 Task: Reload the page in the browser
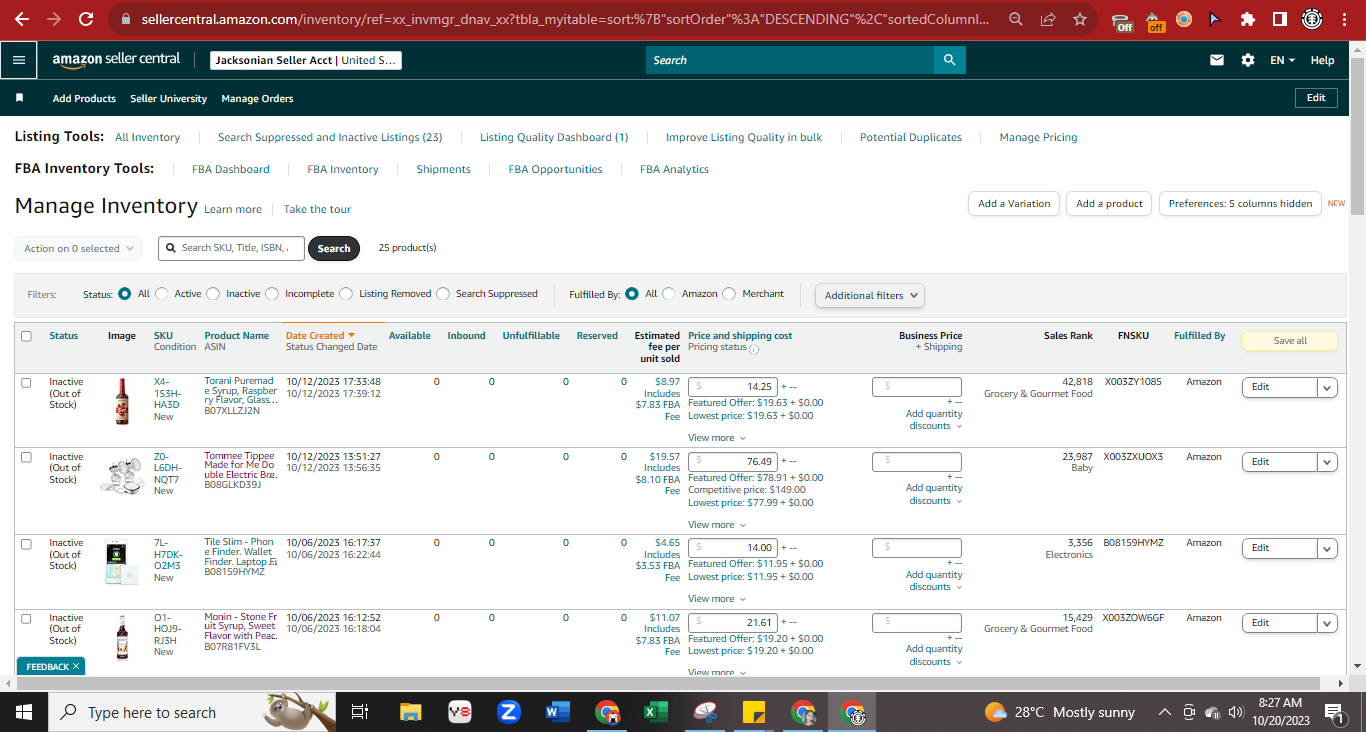point(86,19)
